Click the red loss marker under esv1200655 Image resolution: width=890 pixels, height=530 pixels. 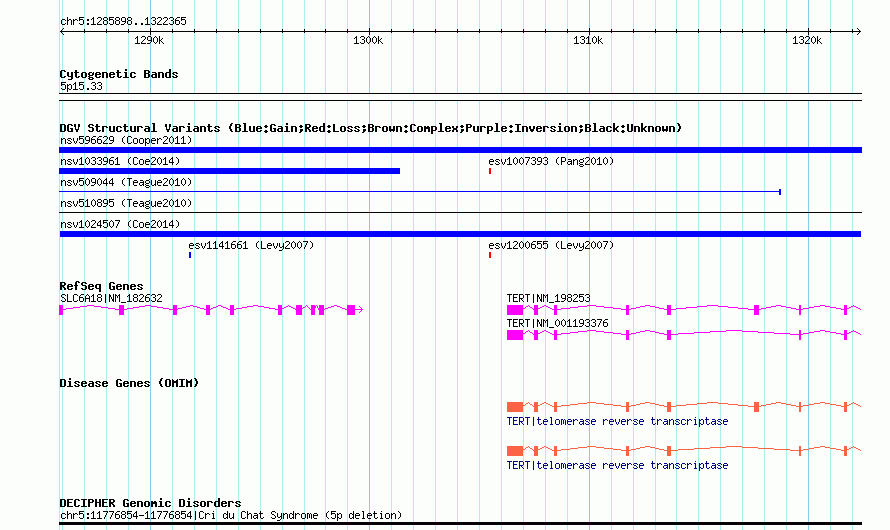490,255
